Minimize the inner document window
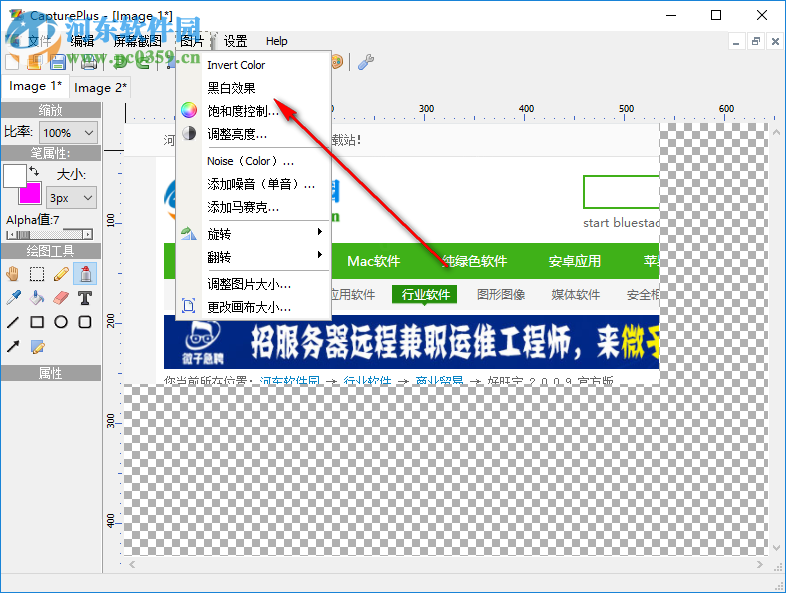Image resolution: width=786 pixels, height=593 pixels. [736, 42]
